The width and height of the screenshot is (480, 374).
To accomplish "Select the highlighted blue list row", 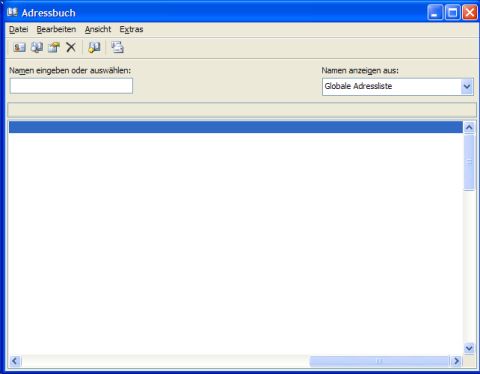I will point(236,127).
